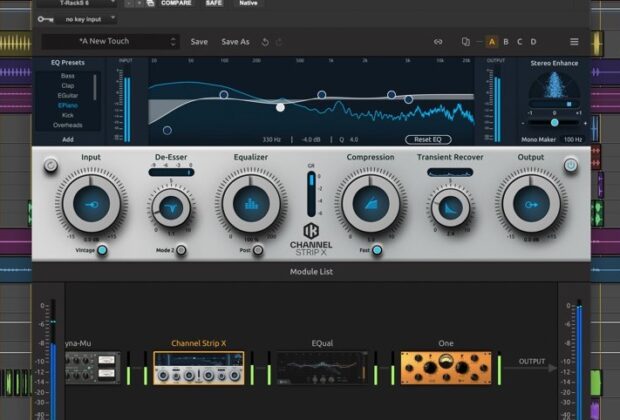Click the De-Esser knob

171,207
